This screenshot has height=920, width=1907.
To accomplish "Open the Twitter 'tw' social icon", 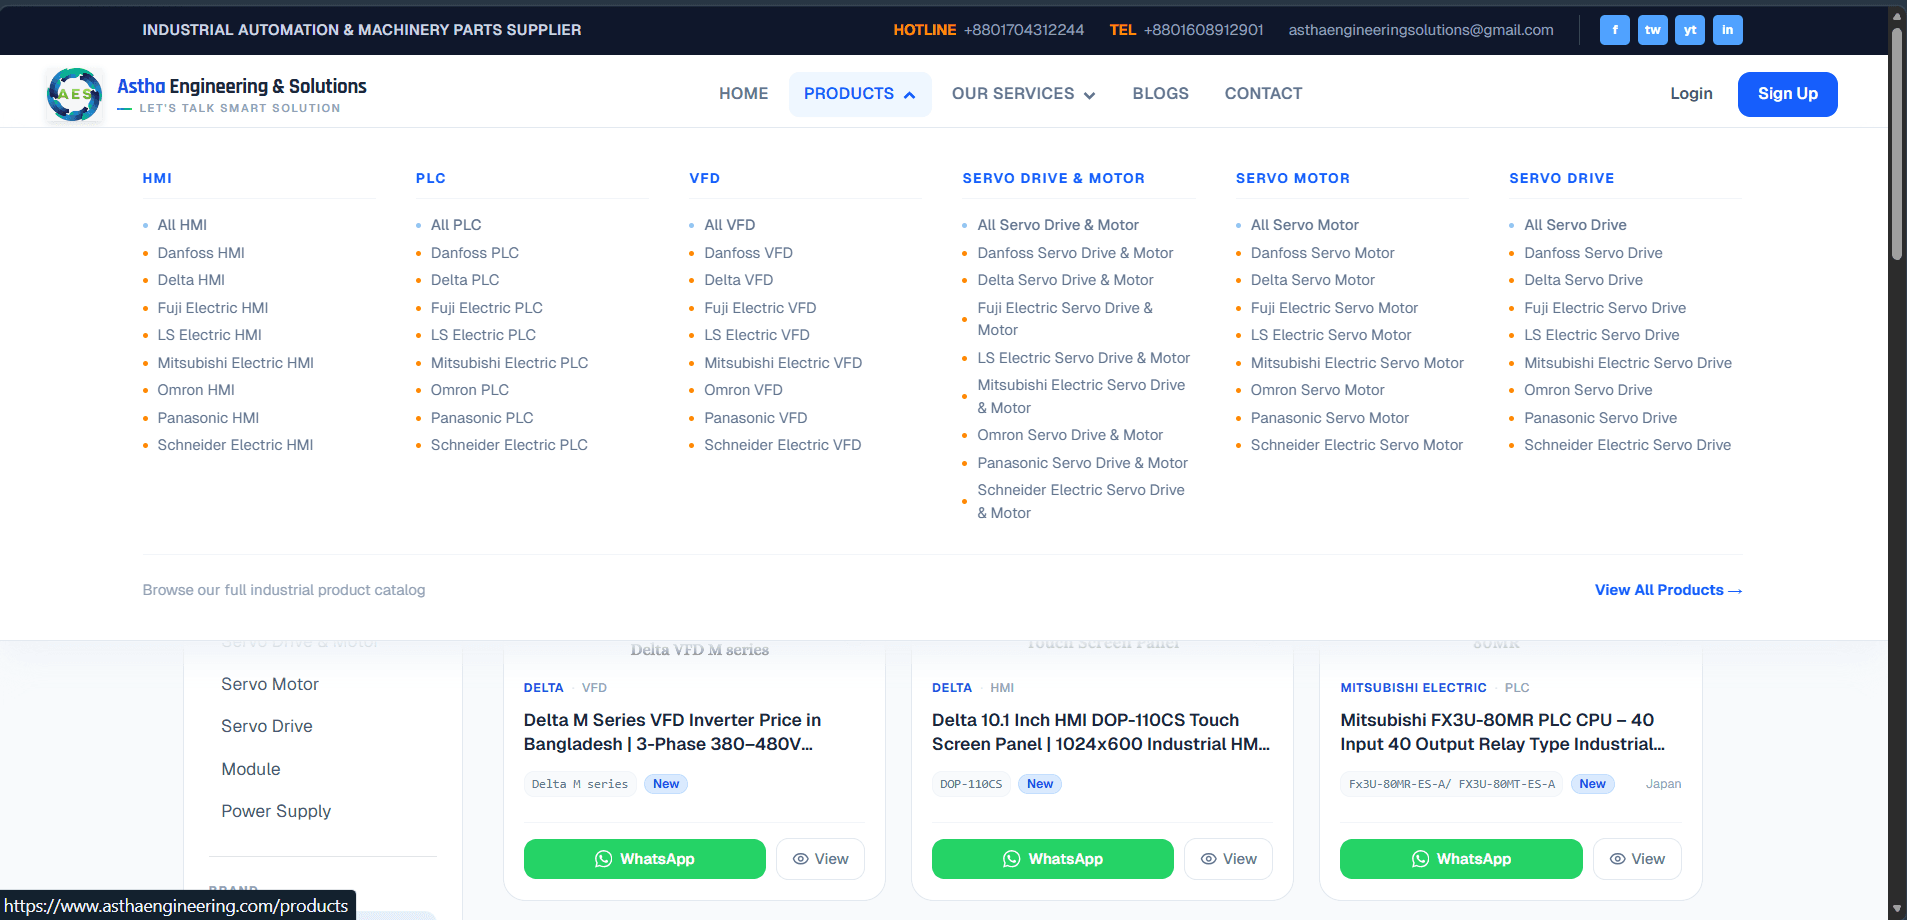I will click(1652, 30).
